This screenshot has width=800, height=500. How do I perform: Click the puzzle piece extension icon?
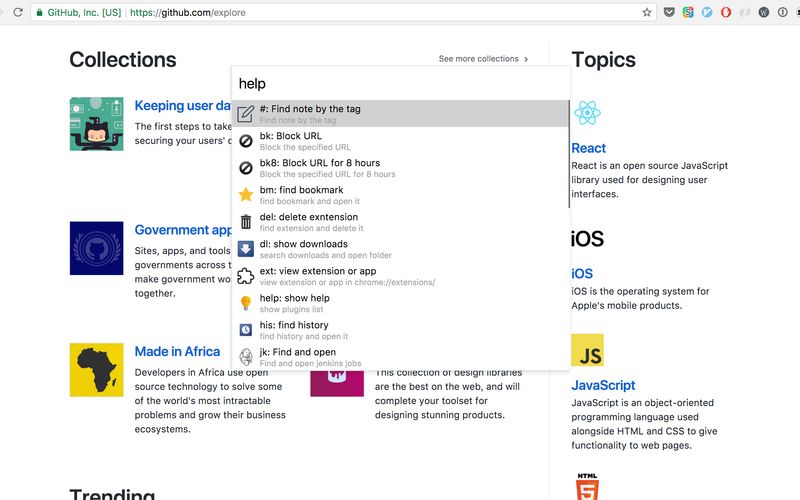[246, 276]
